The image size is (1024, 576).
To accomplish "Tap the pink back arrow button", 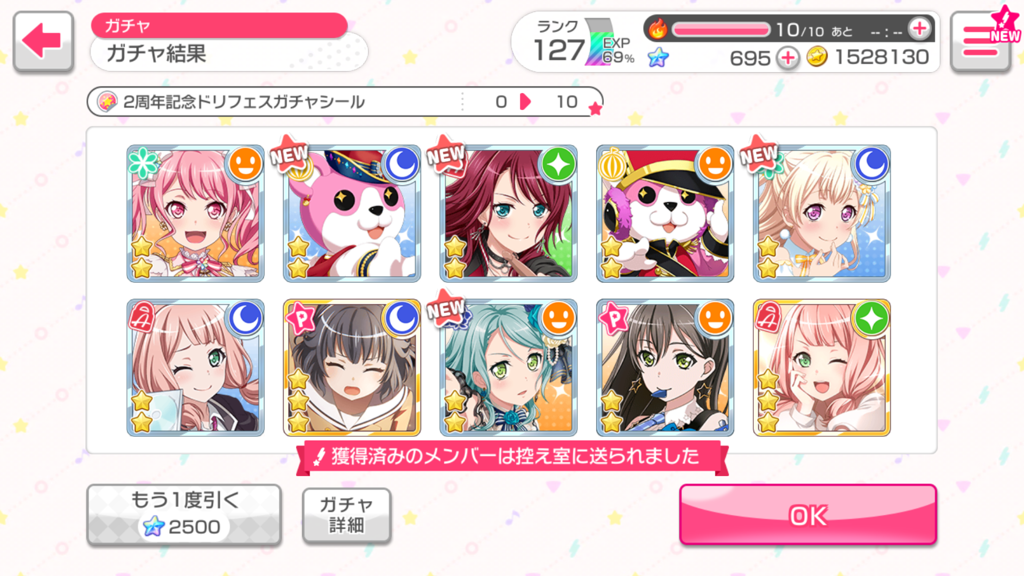I will [x=43, y=41].
